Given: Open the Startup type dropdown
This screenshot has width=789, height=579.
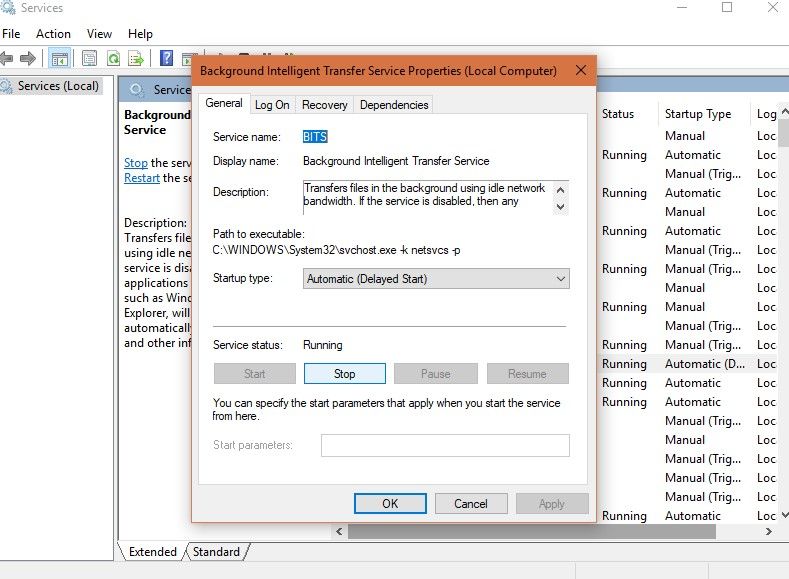Looking at the screenshot, I should click(436, 279).
